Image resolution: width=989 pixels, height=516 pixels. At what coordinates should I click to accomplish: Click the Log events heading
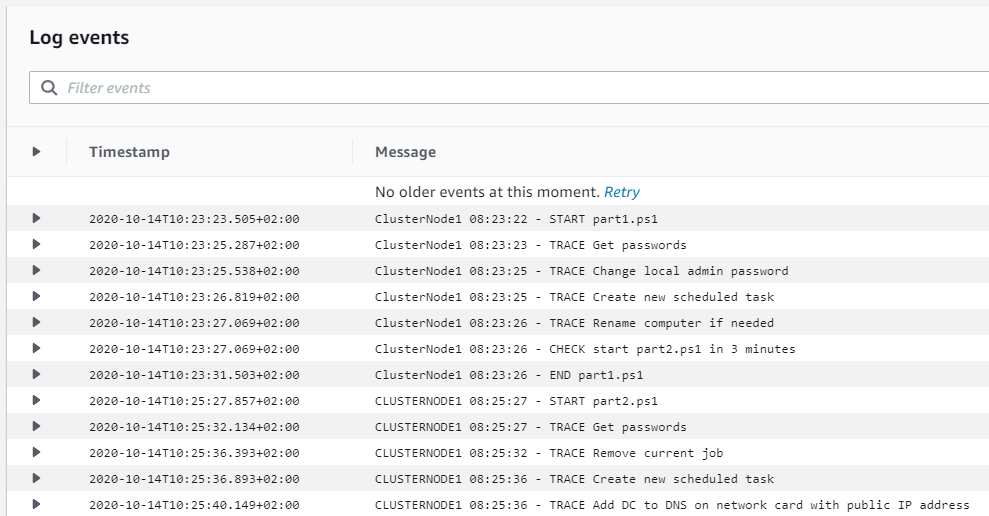tap(79, 38)
